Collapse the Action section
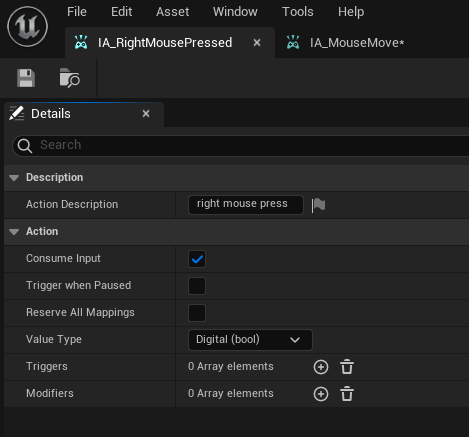Image resolution: width=469 pixels, height=437 pixels. tap(14, 232)
